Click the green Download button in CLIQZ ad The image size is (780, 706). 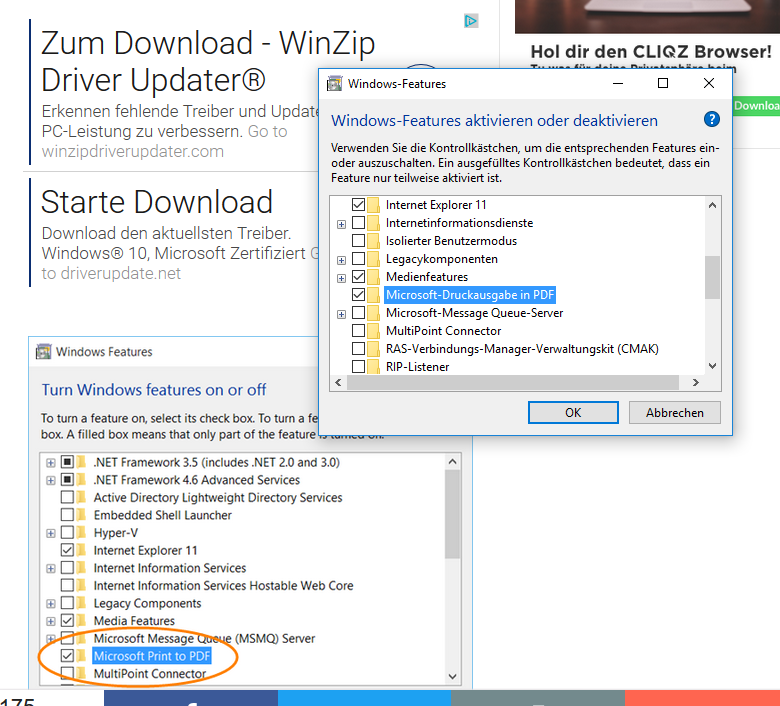click(757, 105)
